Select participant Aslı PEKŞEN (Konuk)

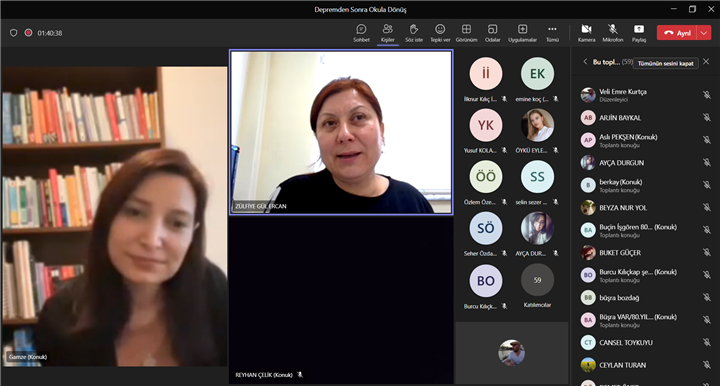(646, 140)
